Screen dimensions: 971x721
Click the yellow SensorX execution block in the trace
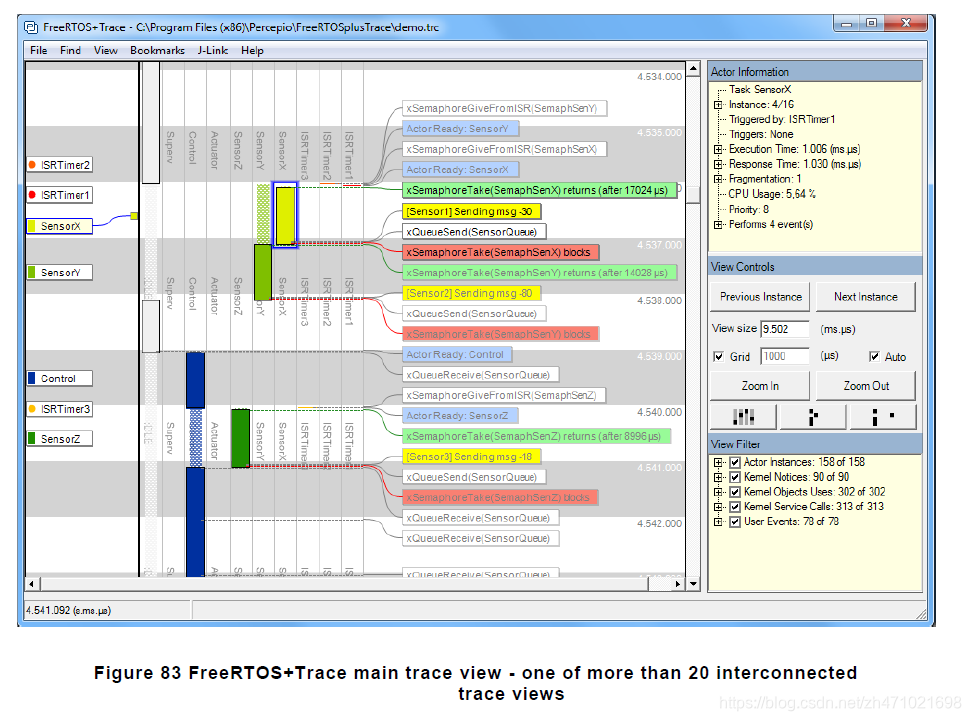click(285, 216)
